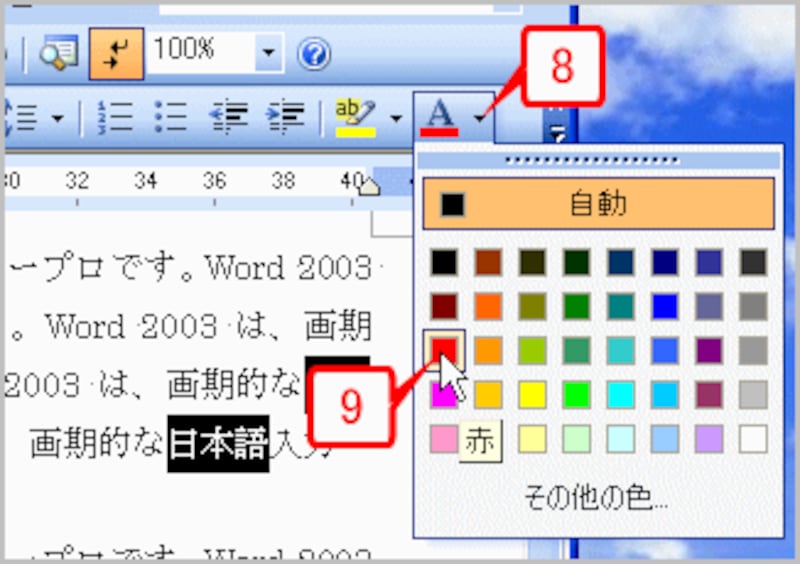Click the line spacing icon
Viewport: 800px width, 564px height.
click(x=21, y=117)
